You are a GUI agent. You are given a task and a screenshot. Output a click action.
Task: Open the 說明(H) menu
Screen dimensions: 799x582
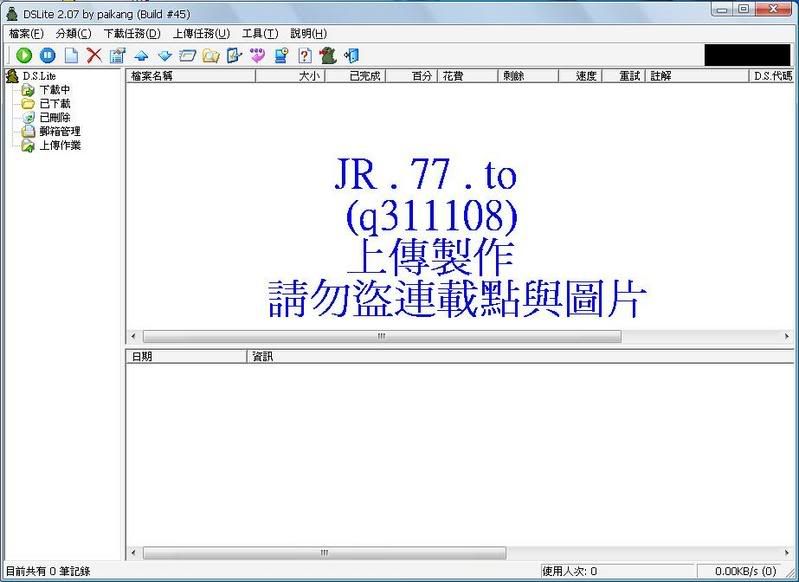[308, 34]
